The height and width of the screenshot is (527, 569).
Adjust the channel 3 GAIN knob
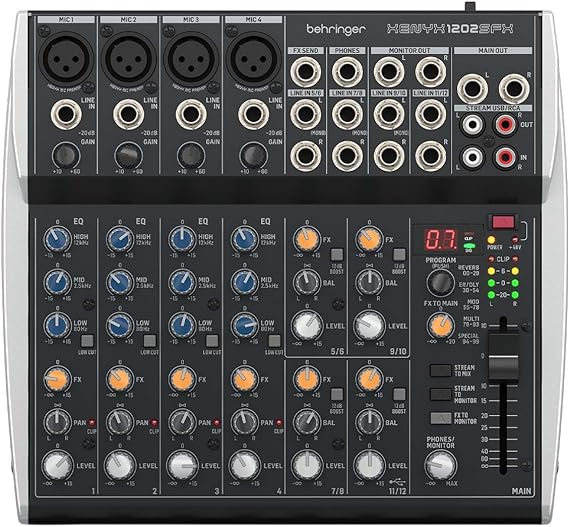(191, 156)
